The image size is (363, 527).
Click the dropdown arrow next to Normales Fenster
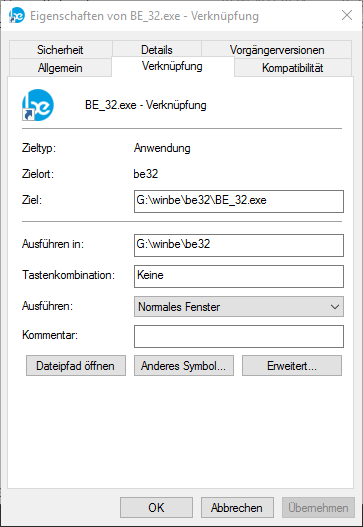[x=334, y=307]
